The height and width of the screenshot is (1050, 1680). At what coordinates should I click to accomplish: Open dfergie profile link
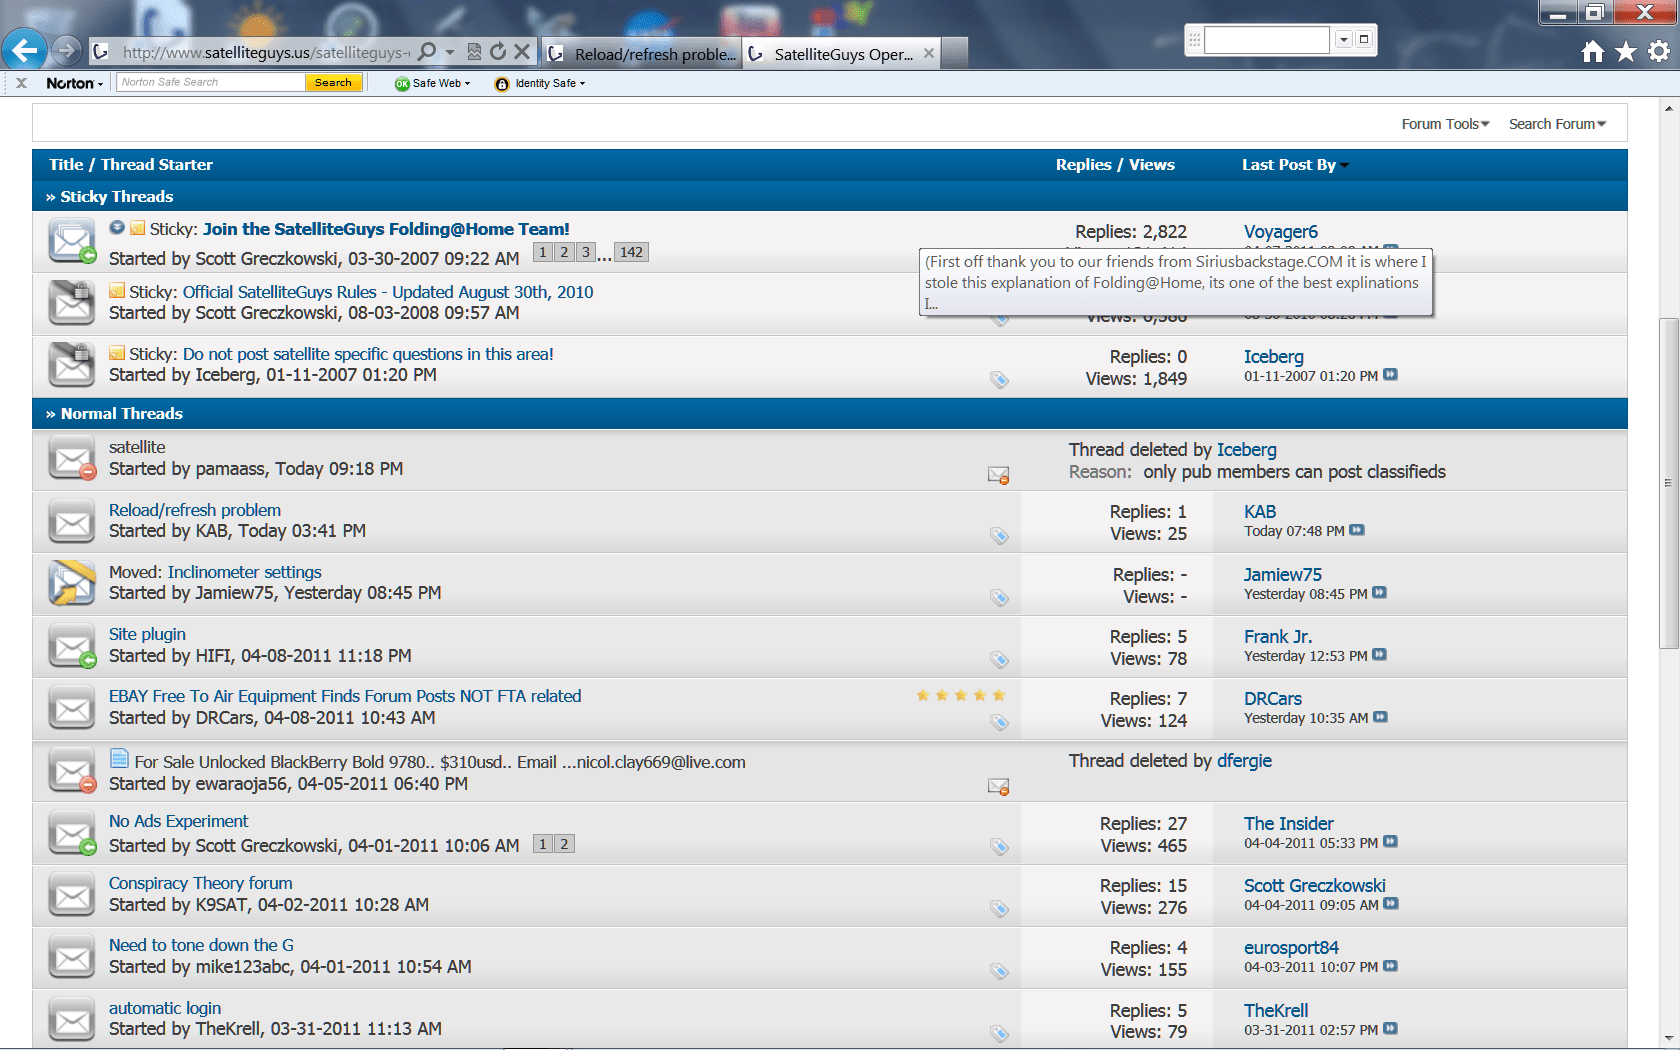[x=1244, y=761]
